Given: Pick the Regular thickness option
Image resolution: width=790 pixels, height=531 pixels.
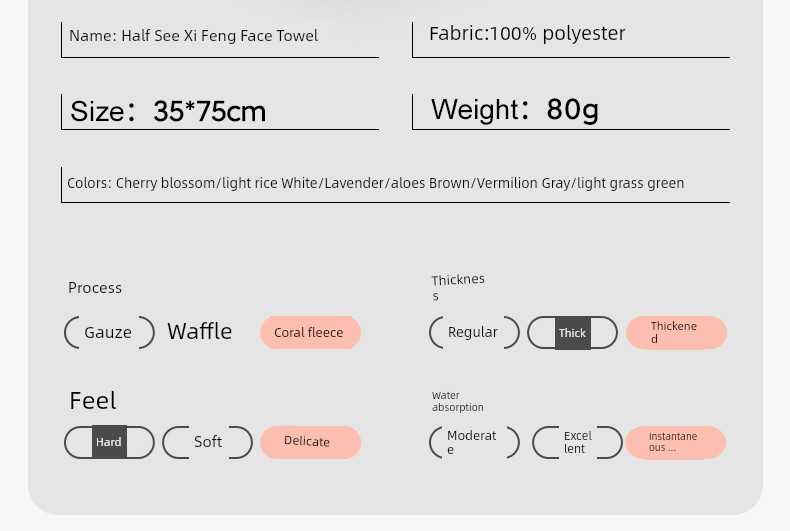Looking at the screenshot, I should (x=474, y=333).
